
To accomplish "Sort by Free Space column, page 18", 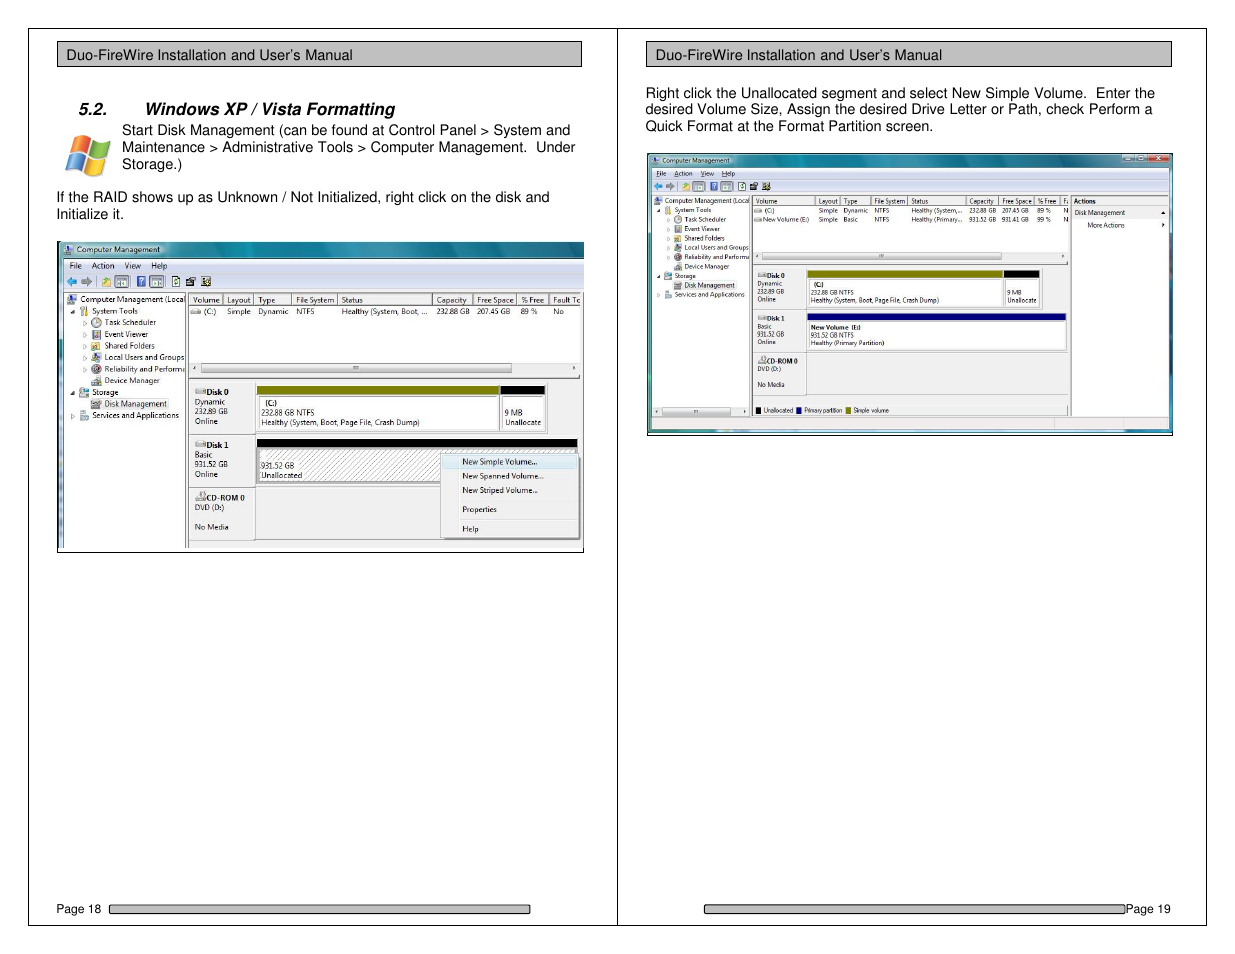I will pos(495,300).
